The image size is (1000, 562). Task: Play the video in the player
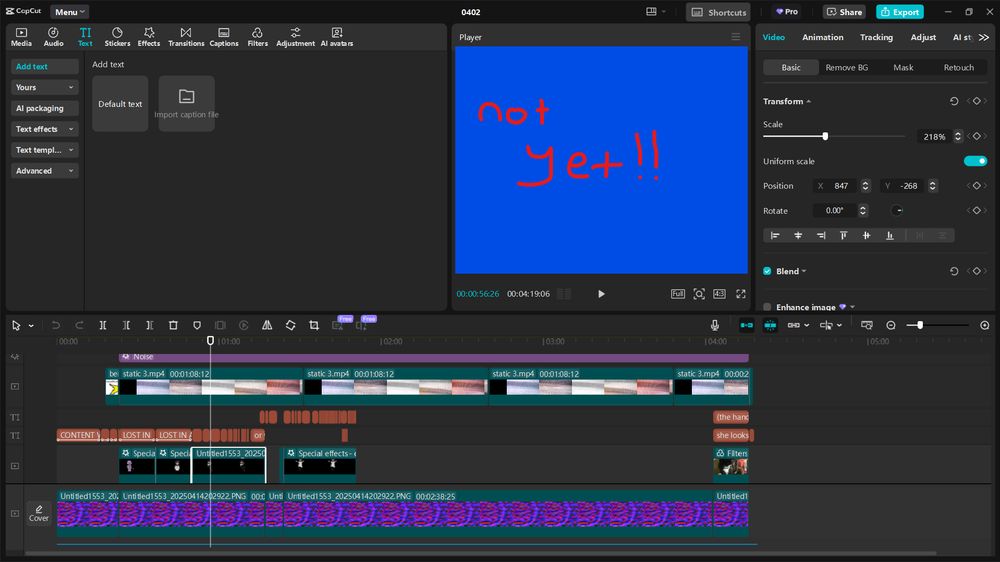click(601, 294)
